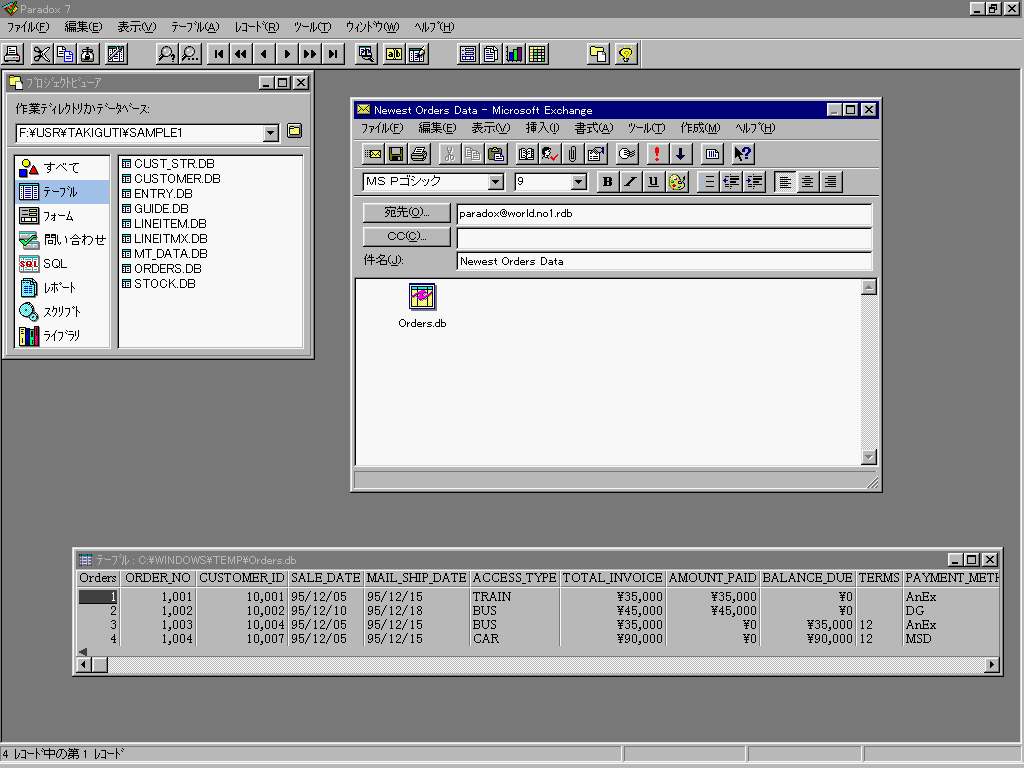This screenshot has height=768, width=1024.
Task: Open Paradox ツール(T) menu
Action: point(312,27)
